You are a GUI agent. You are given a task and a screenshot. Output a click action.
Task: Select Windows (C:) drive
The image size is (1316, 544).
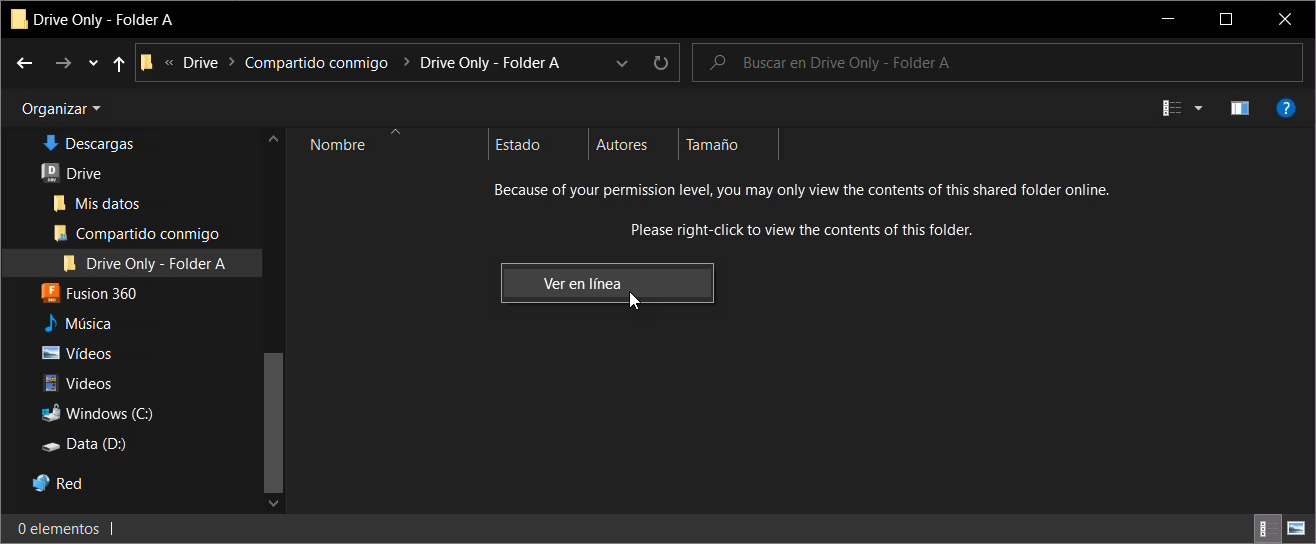pyautogui.click(x=108, y=413)
